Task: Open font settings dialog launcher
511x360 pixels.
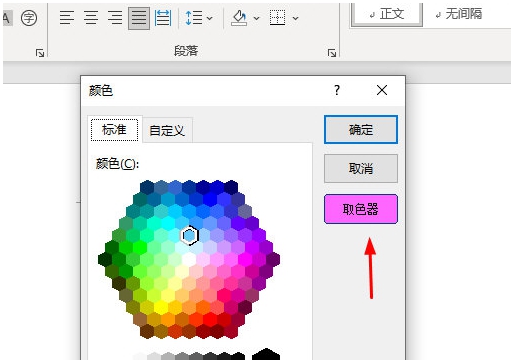Action: pos(40,53)
